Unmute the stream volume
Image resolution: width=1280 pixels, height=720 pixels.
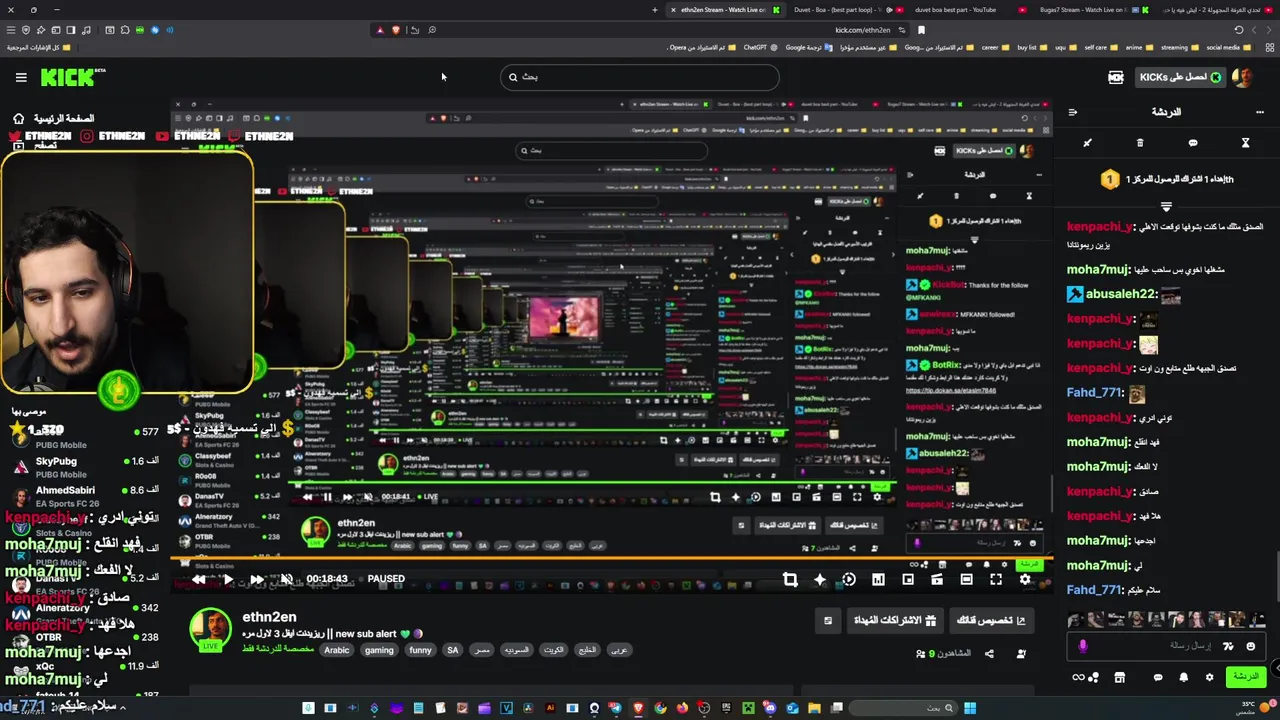286,579
